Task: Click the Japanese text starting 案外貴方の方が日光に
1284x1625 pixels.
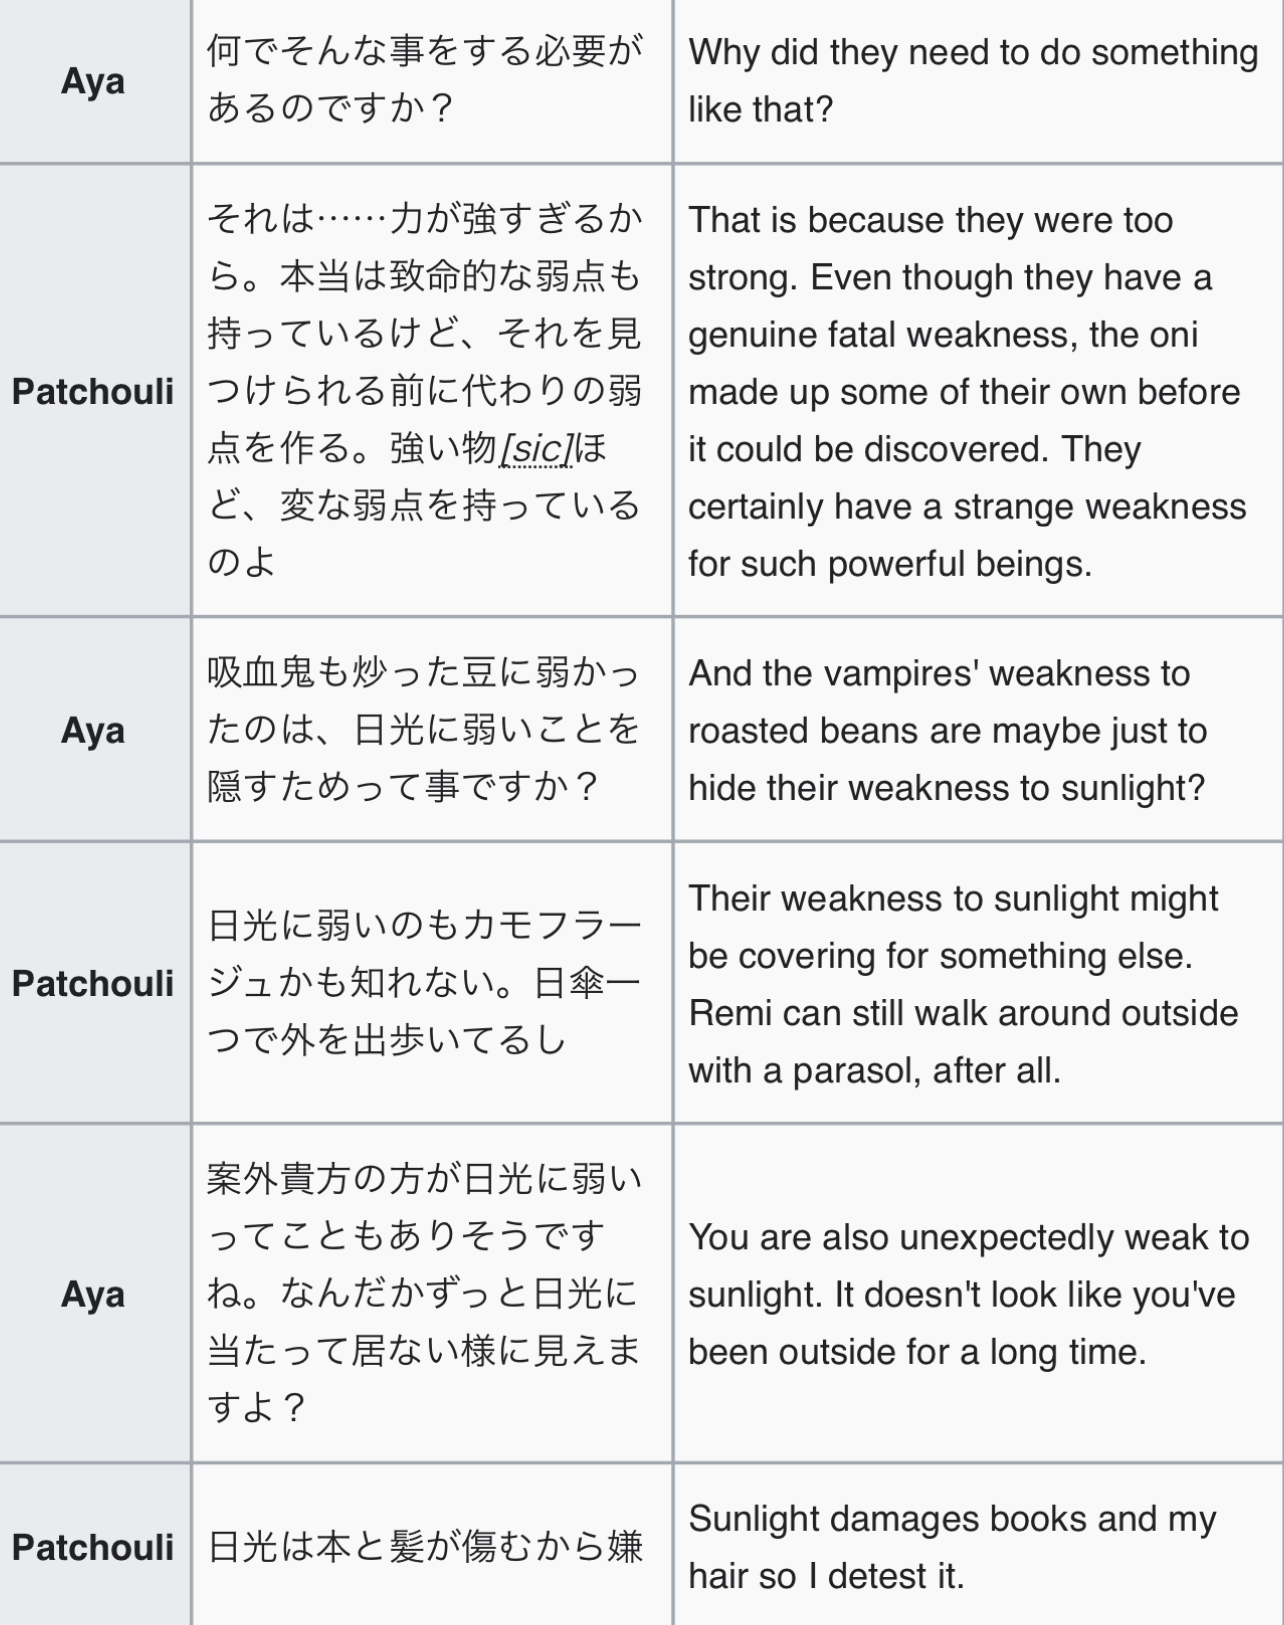Action: 425,1294
